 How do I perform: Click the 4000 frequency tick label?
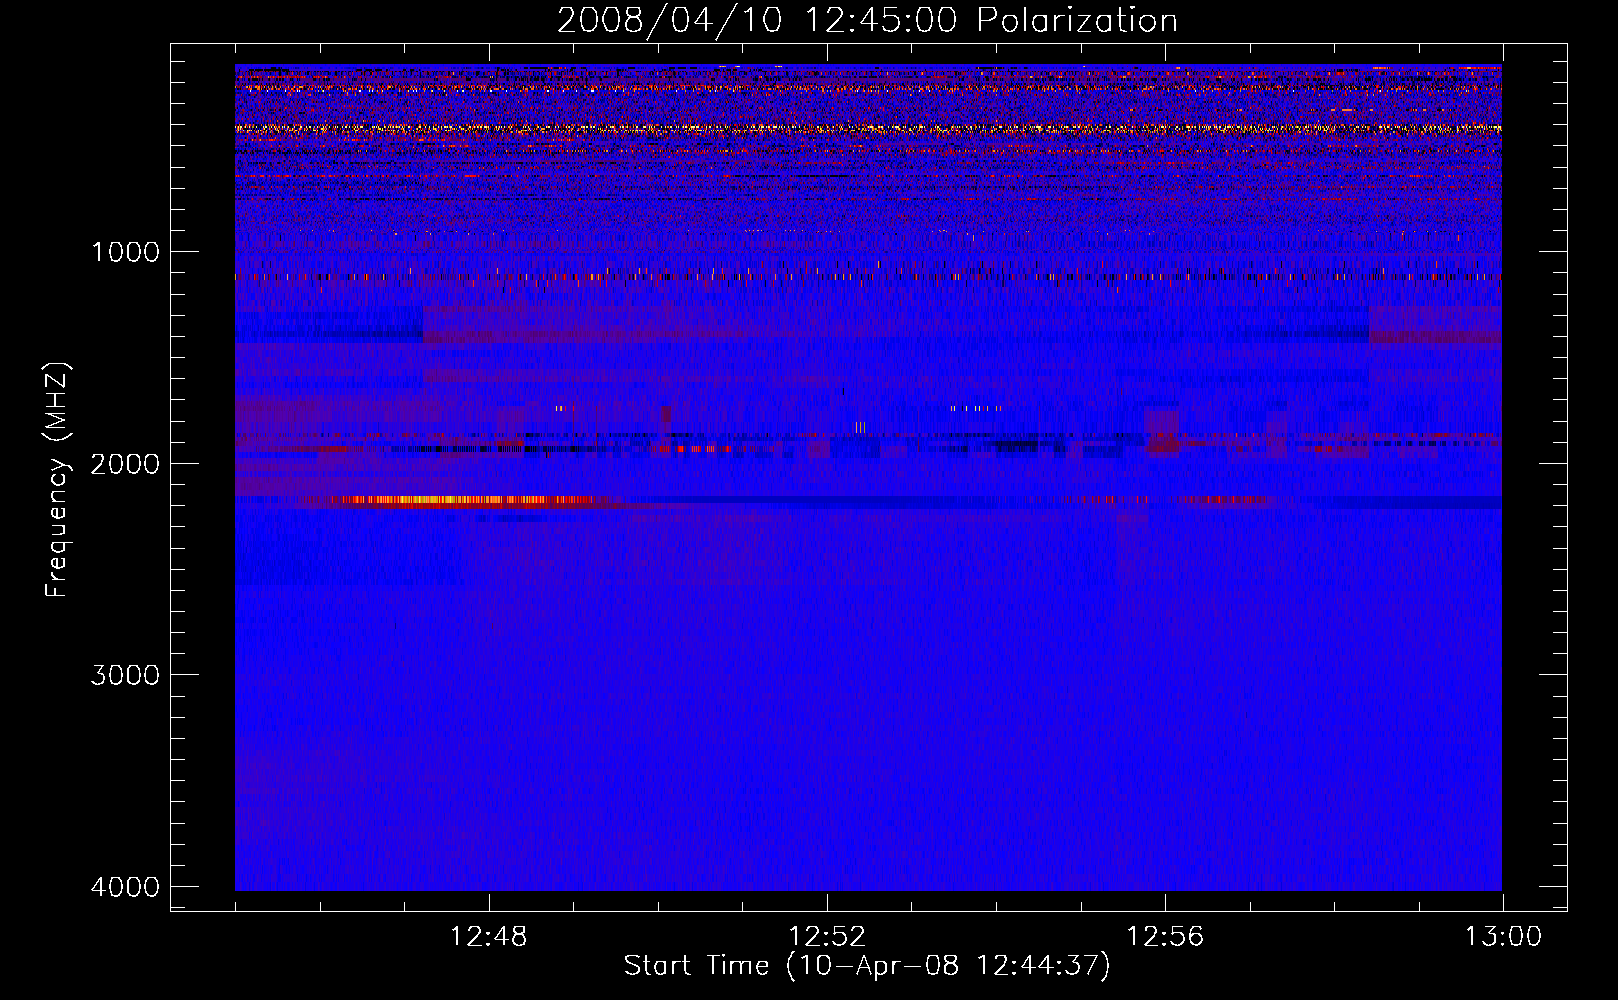[126, 887]
